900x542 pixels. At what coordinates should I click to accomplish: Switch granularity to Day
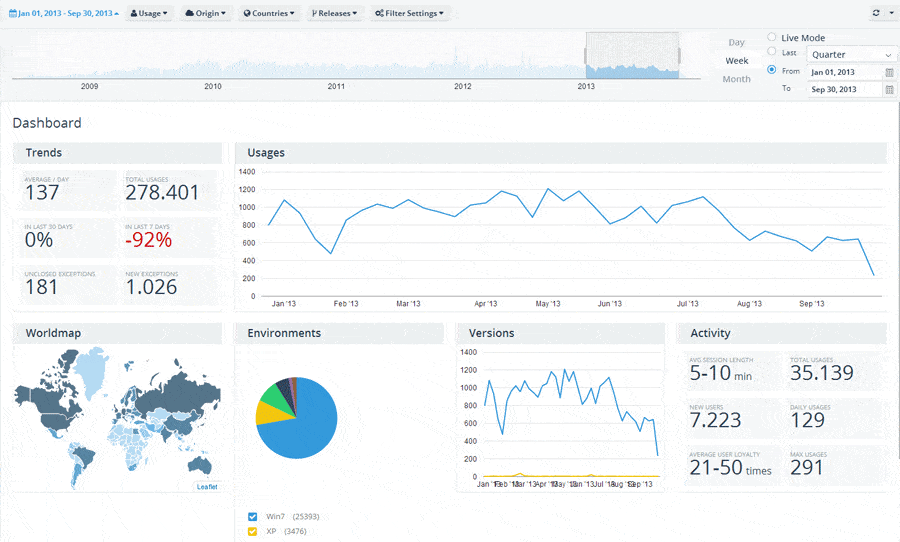click(736, 42)
